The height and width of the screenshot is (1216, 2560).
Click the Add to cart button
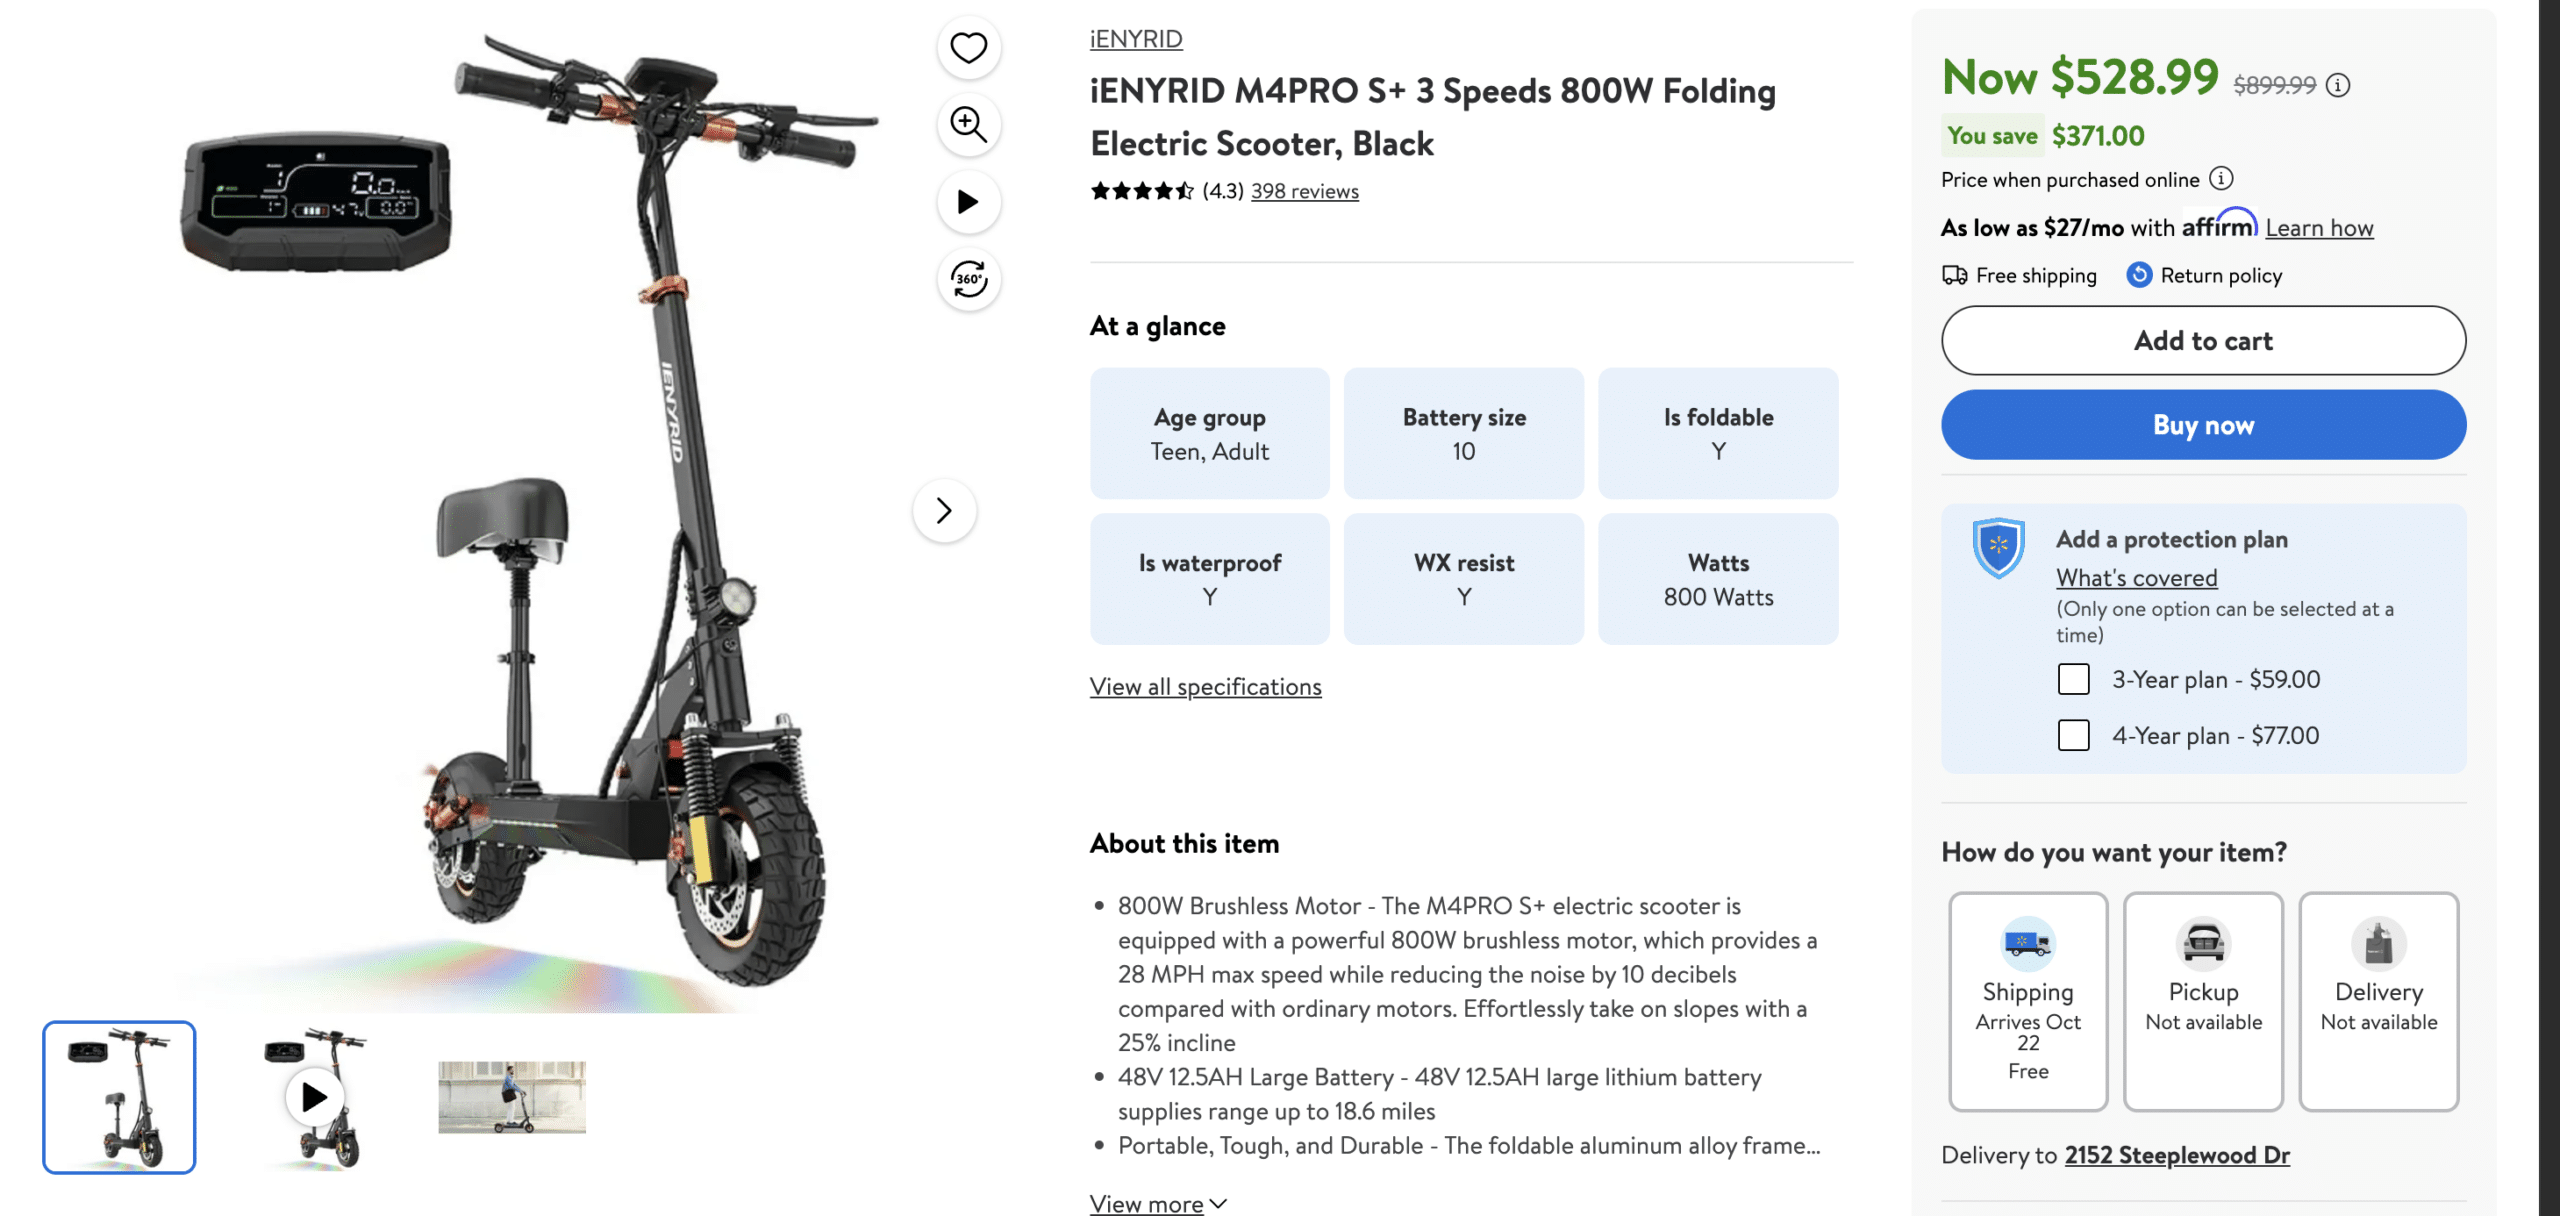coord(2204,340)
